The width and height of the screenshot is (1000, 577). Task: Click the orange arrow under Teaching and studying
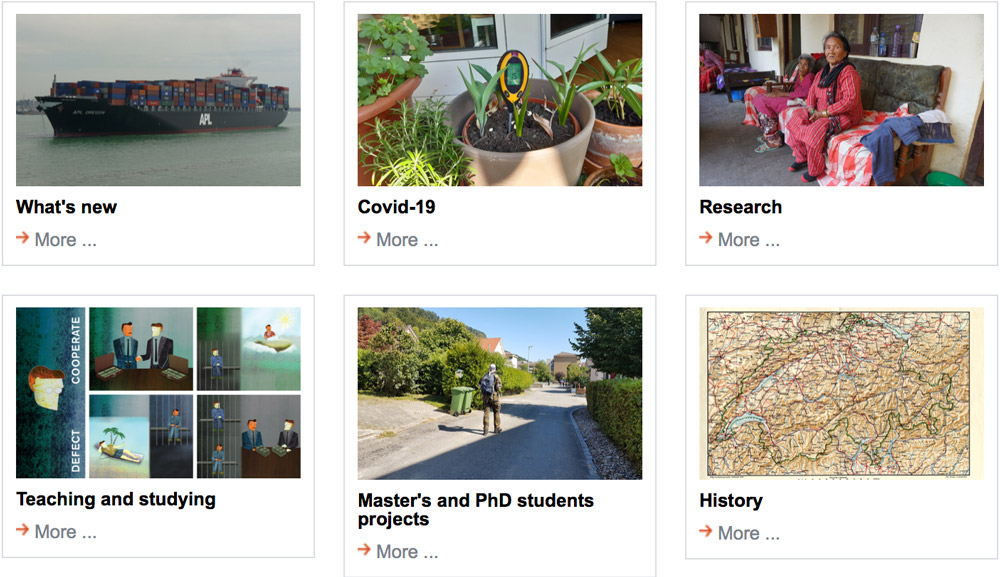point(23,530)
